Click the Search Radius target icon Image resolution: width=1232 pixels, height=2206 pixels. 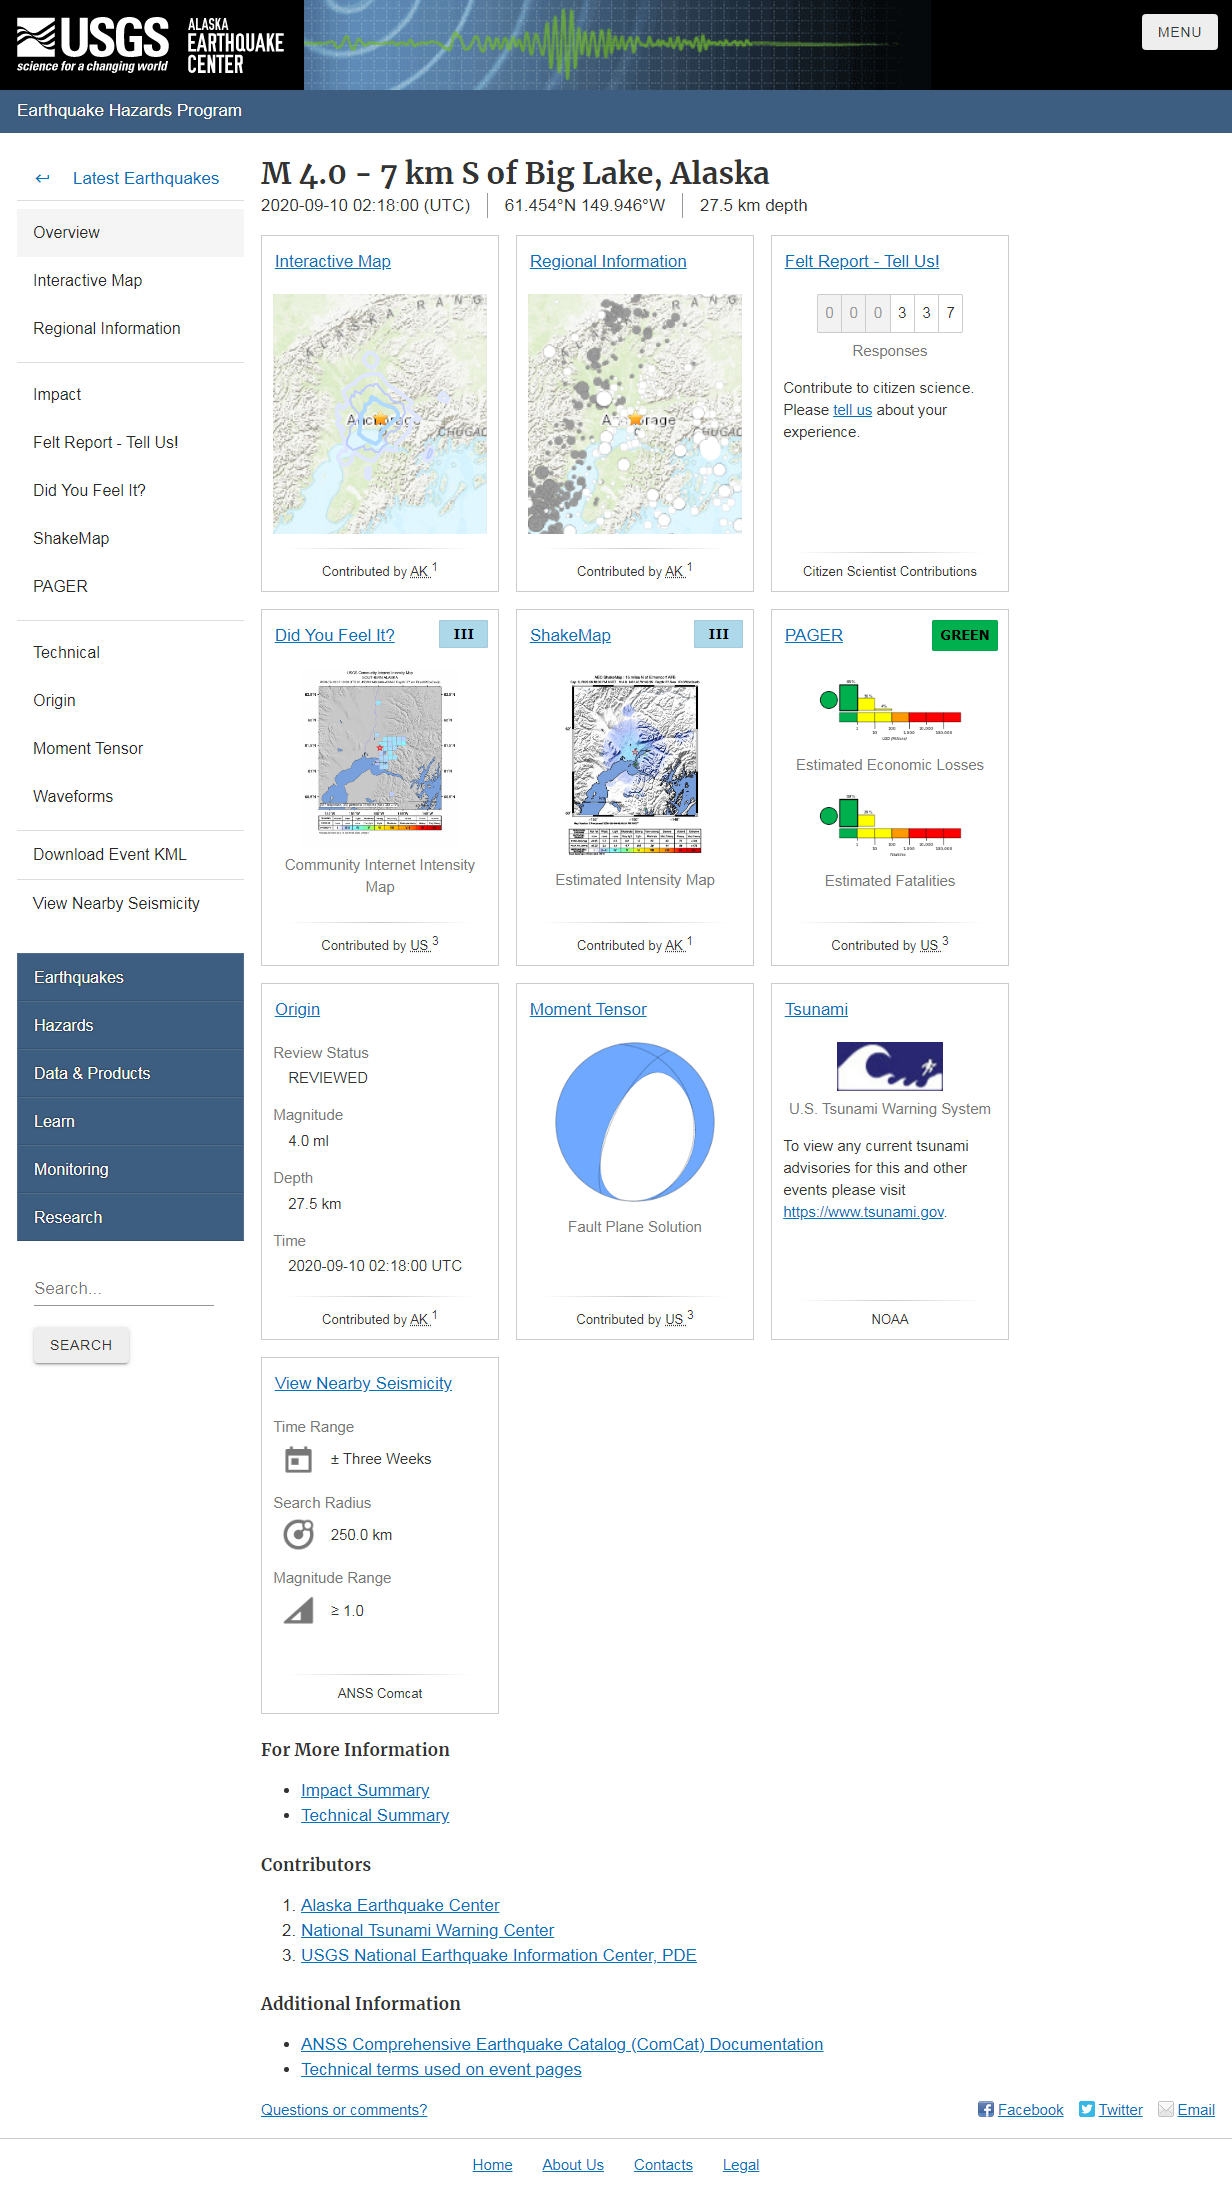[x=298, y=1534]
